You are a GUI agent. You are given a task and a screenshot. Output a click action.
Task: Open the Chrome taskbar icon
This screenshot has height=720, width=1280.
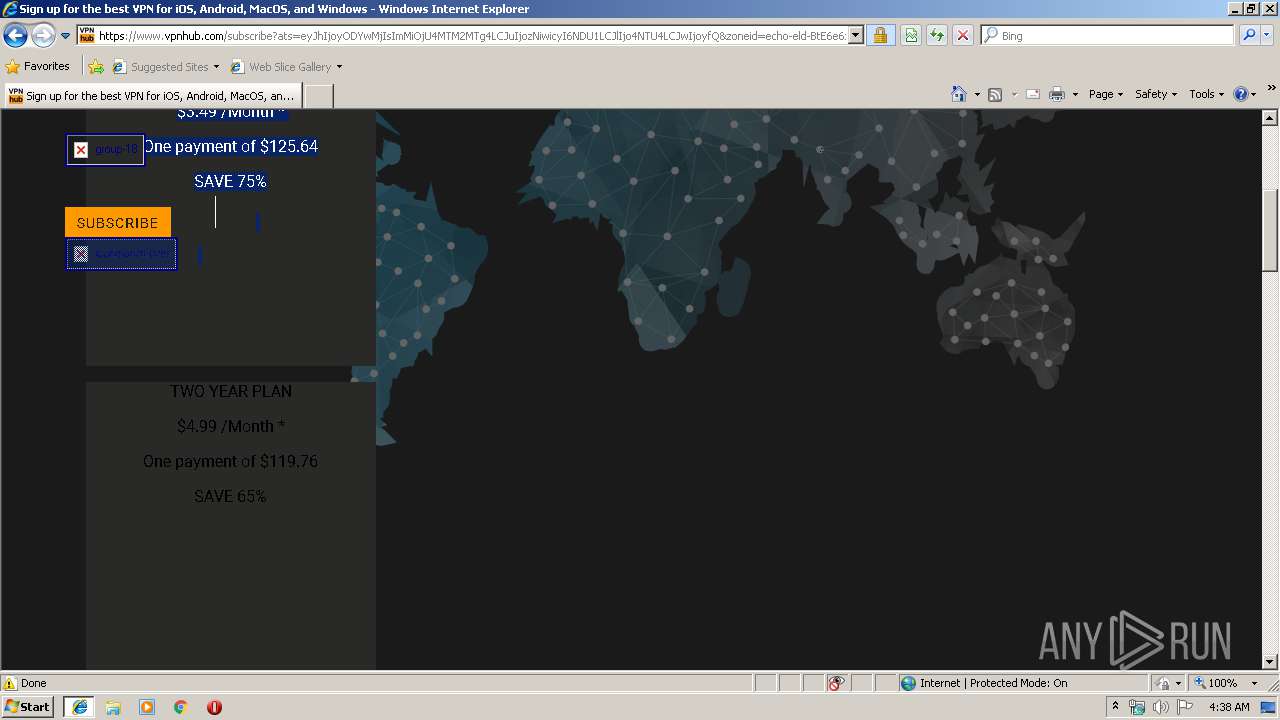tap(181, 707)
